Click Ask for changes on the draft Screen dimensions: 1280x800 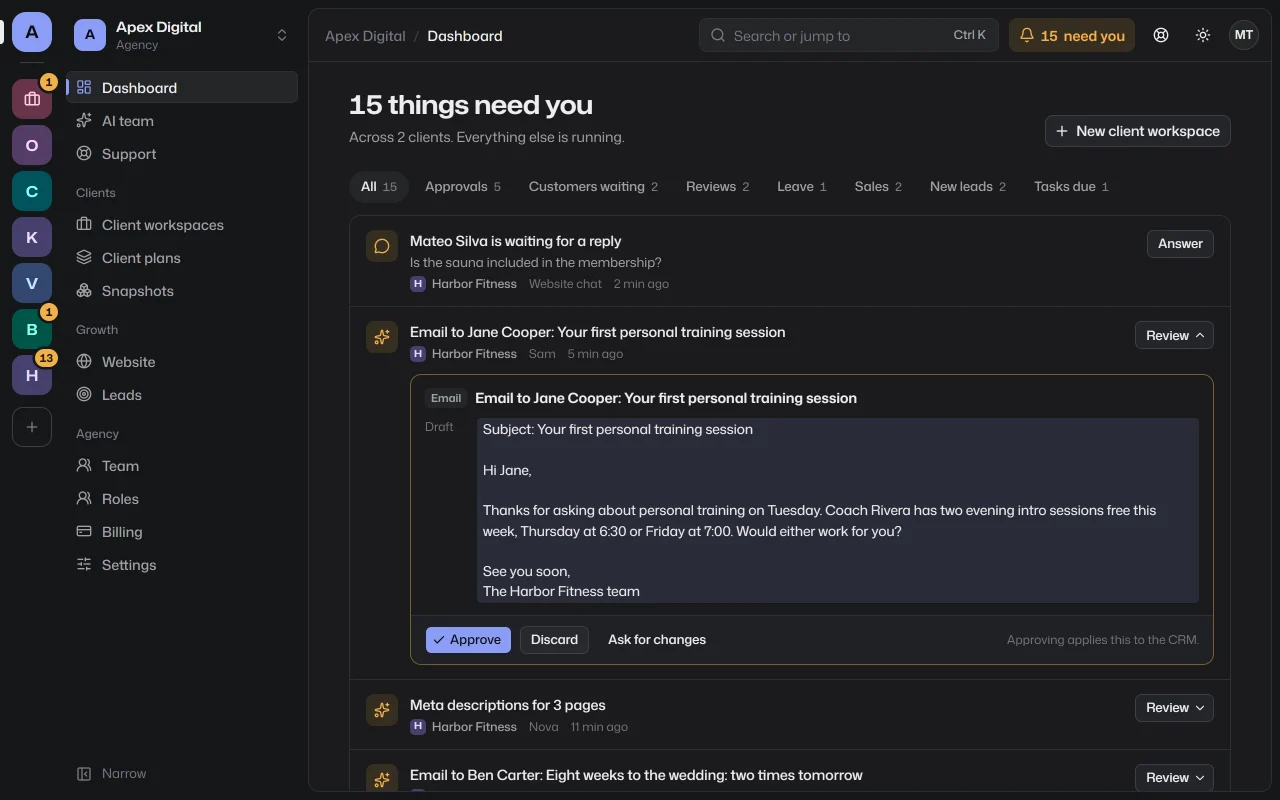click(x=657, y=640)
